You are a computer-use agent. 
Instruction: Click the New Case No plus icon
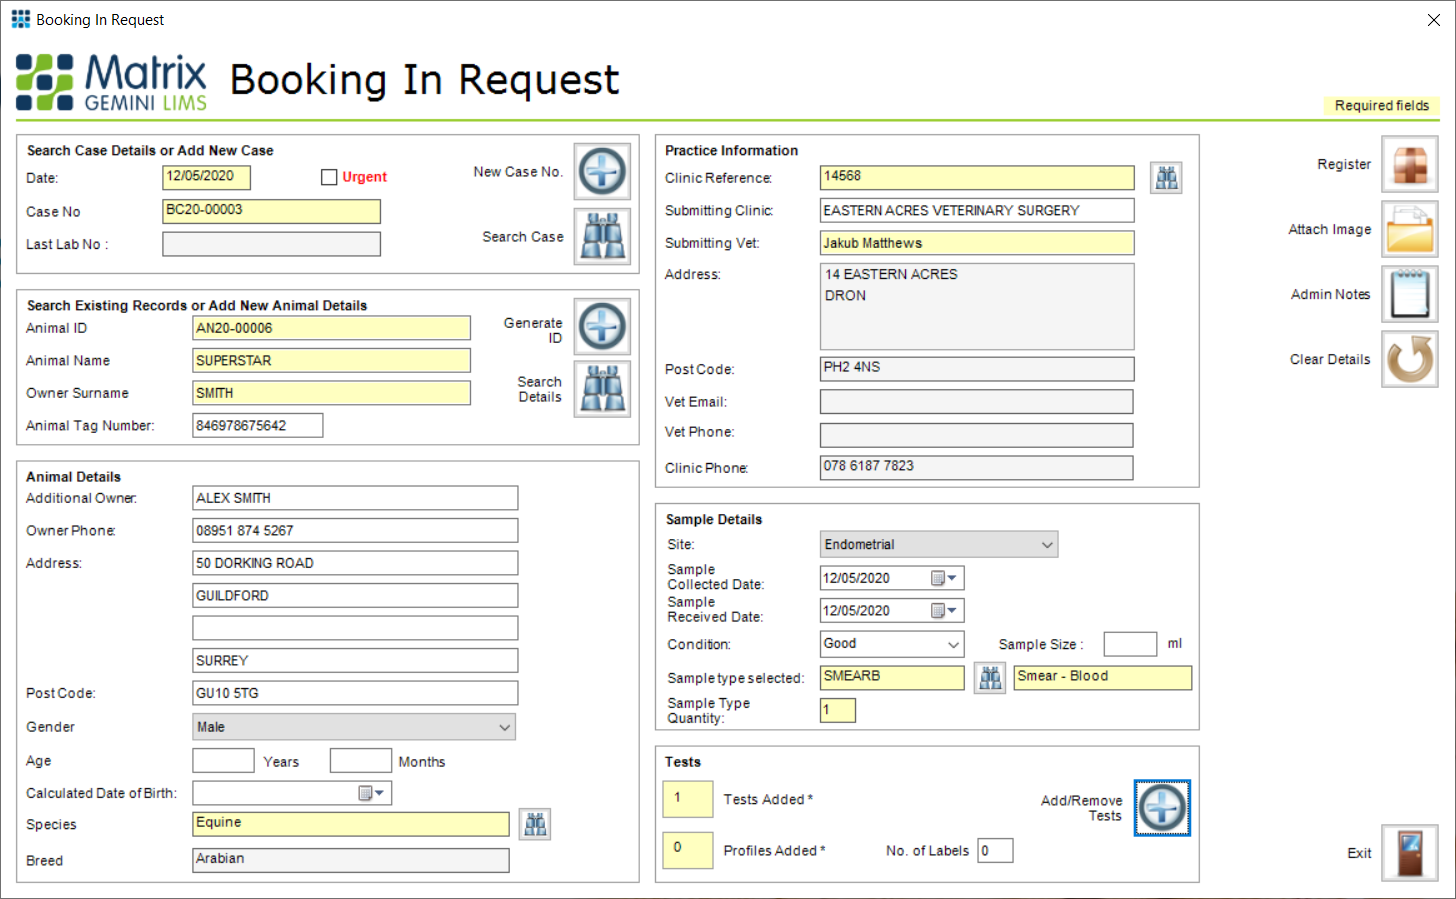[602, 171]
